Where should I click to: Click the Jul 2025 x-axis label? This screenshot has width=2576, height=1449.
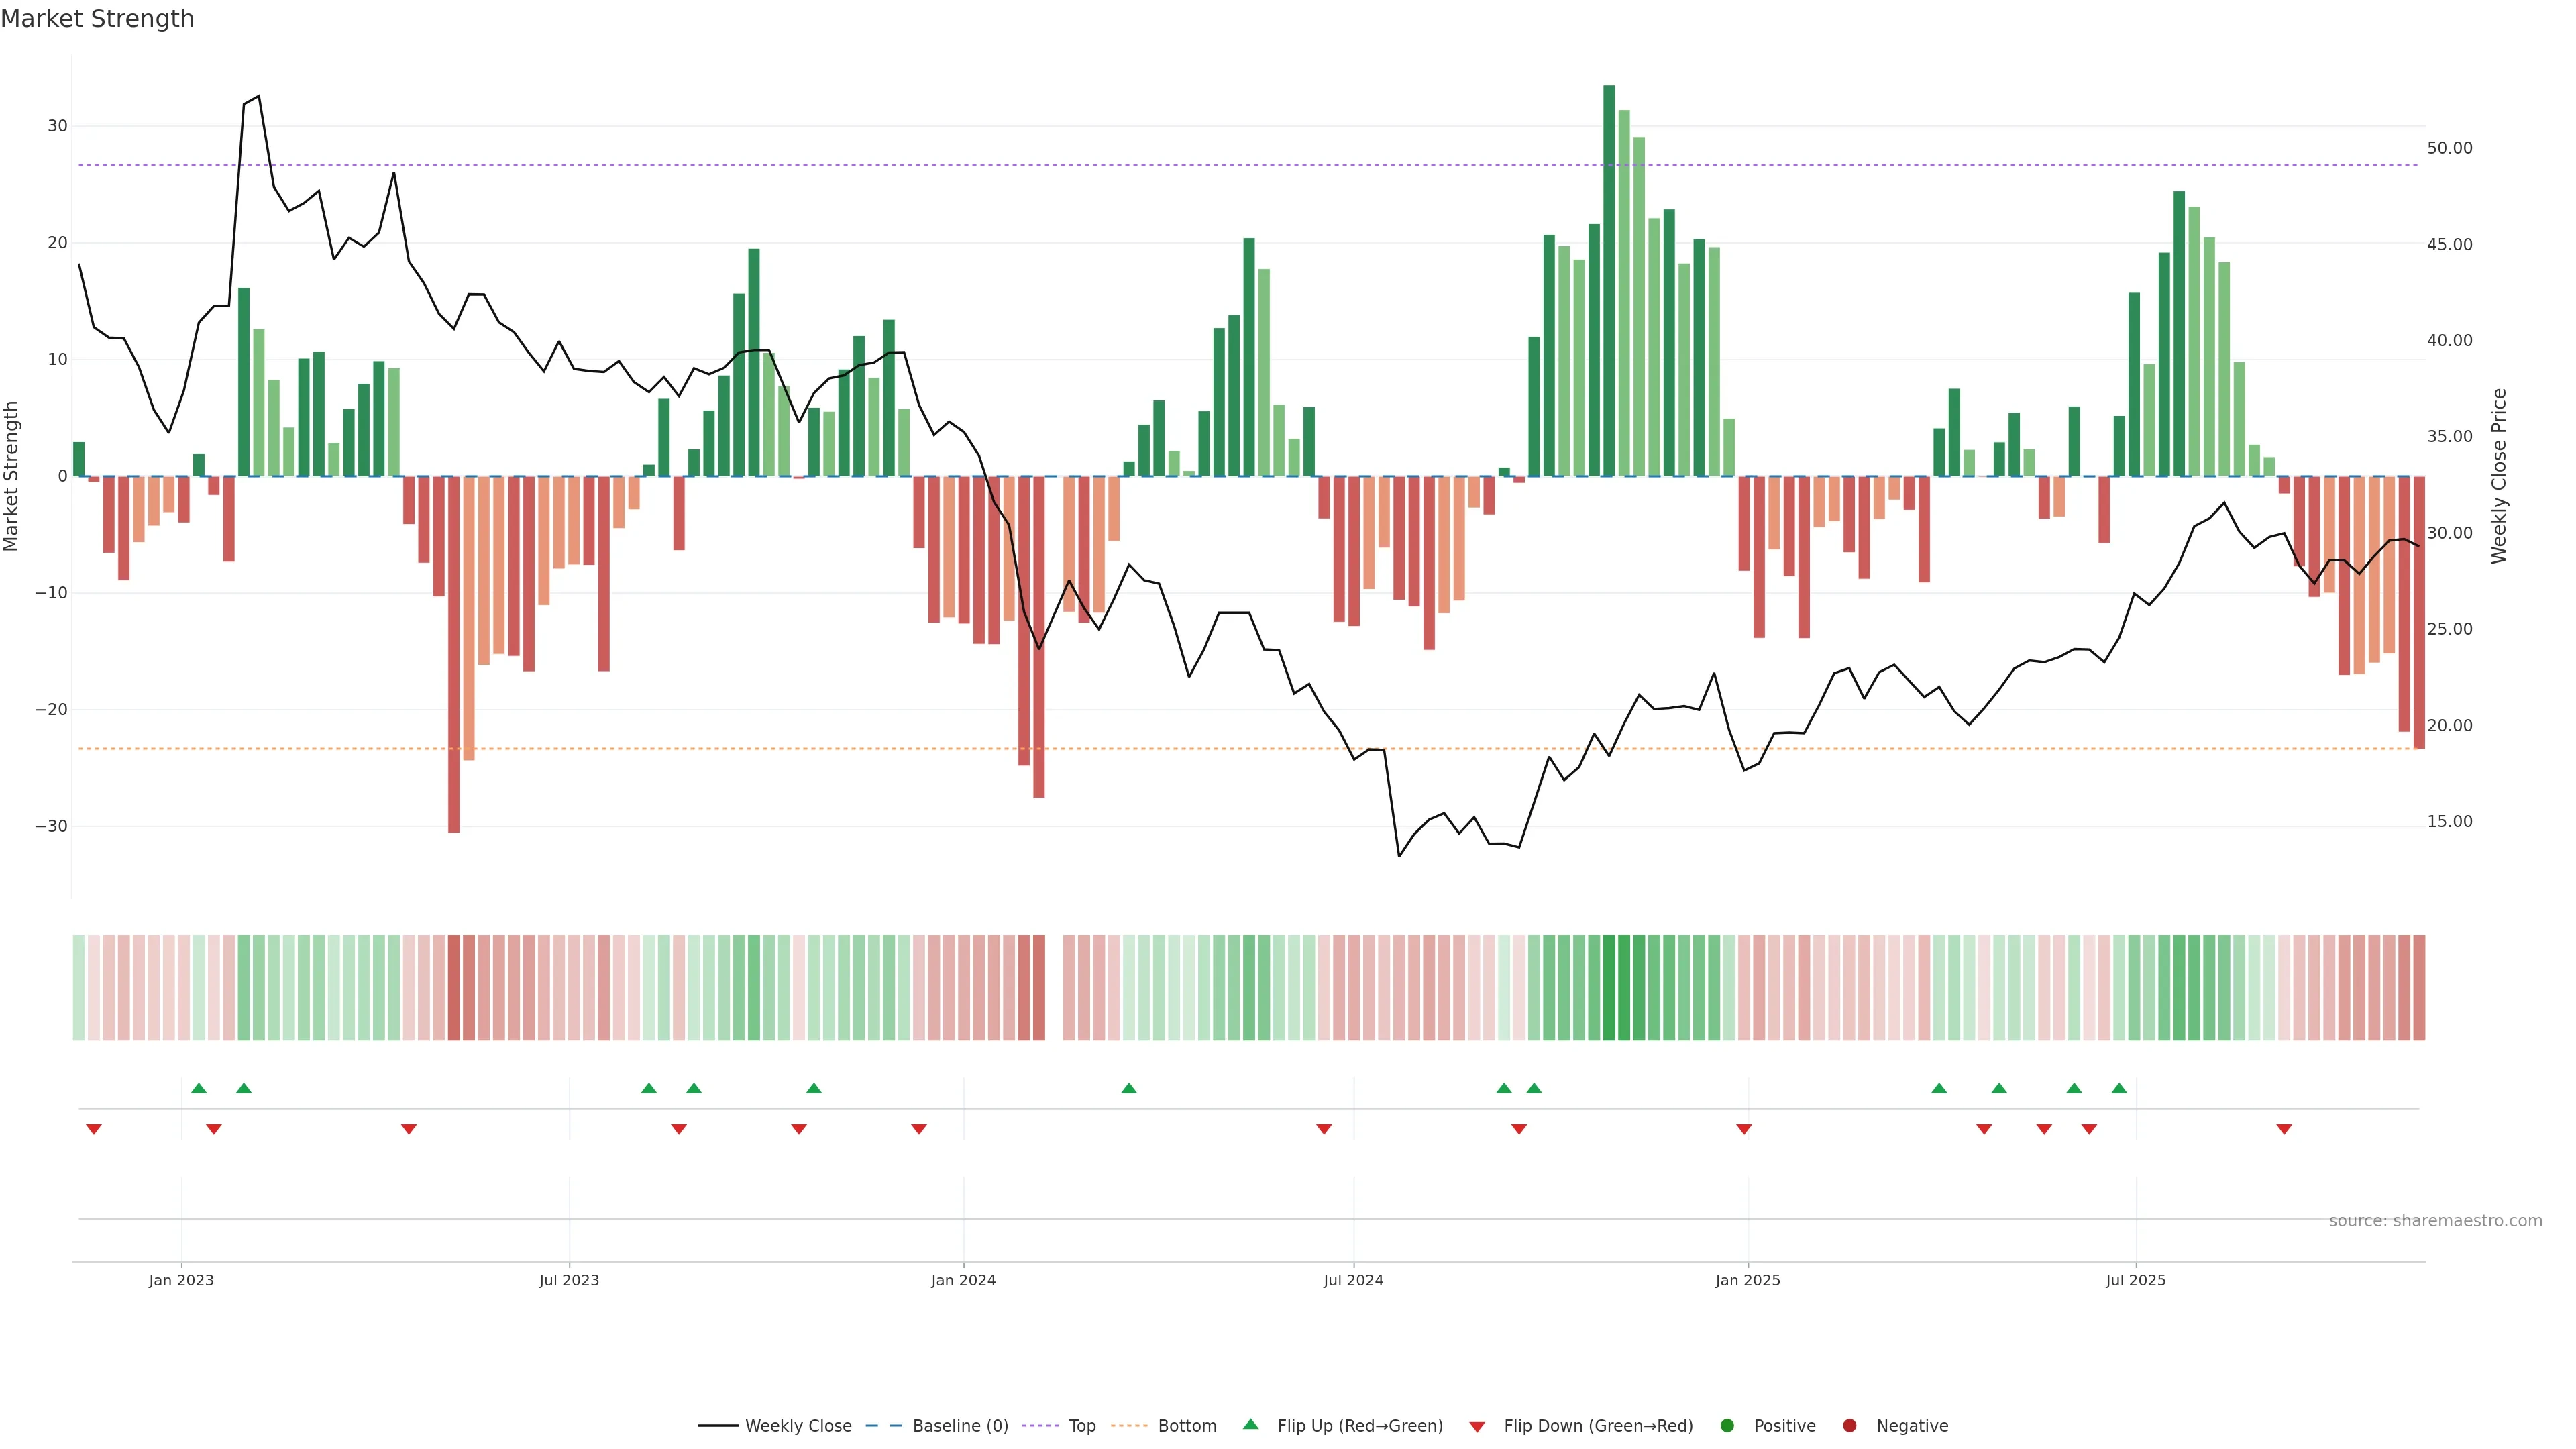[2135, 1280]
